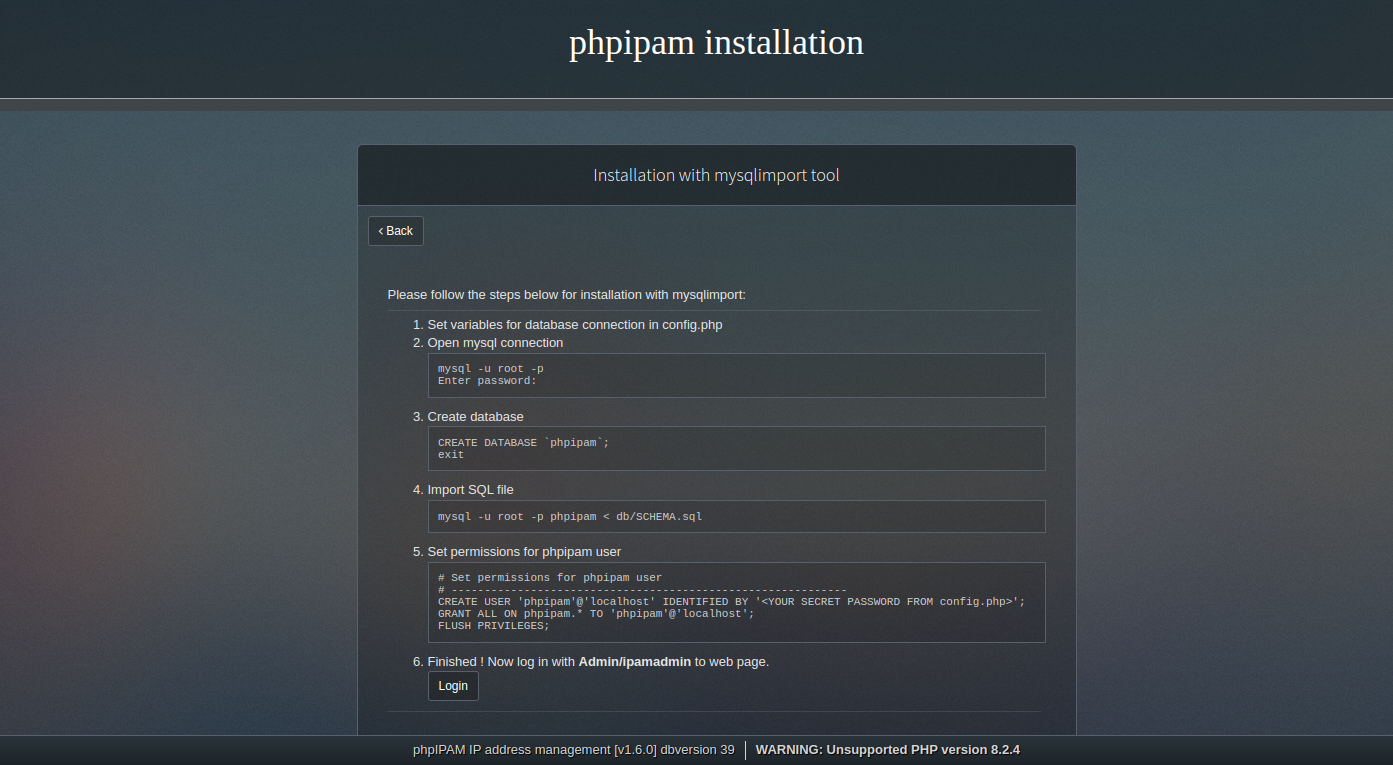Click the GRANT ALL ON phpipam.* line
1393x765 pixels.
(x=596, y=614)
